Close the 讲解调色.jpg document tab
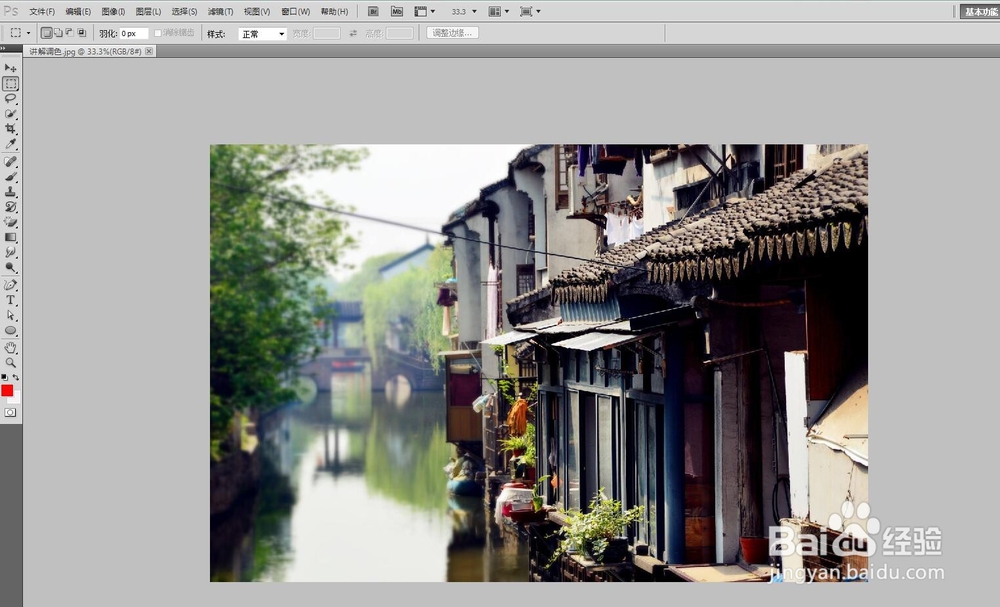The height and width of the screenshot is (607, 1000). coord(149,51)
